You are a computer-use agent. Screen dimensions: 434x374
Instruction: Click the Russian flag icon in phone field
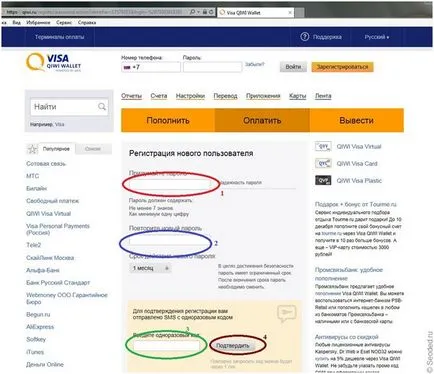(127, 67)
